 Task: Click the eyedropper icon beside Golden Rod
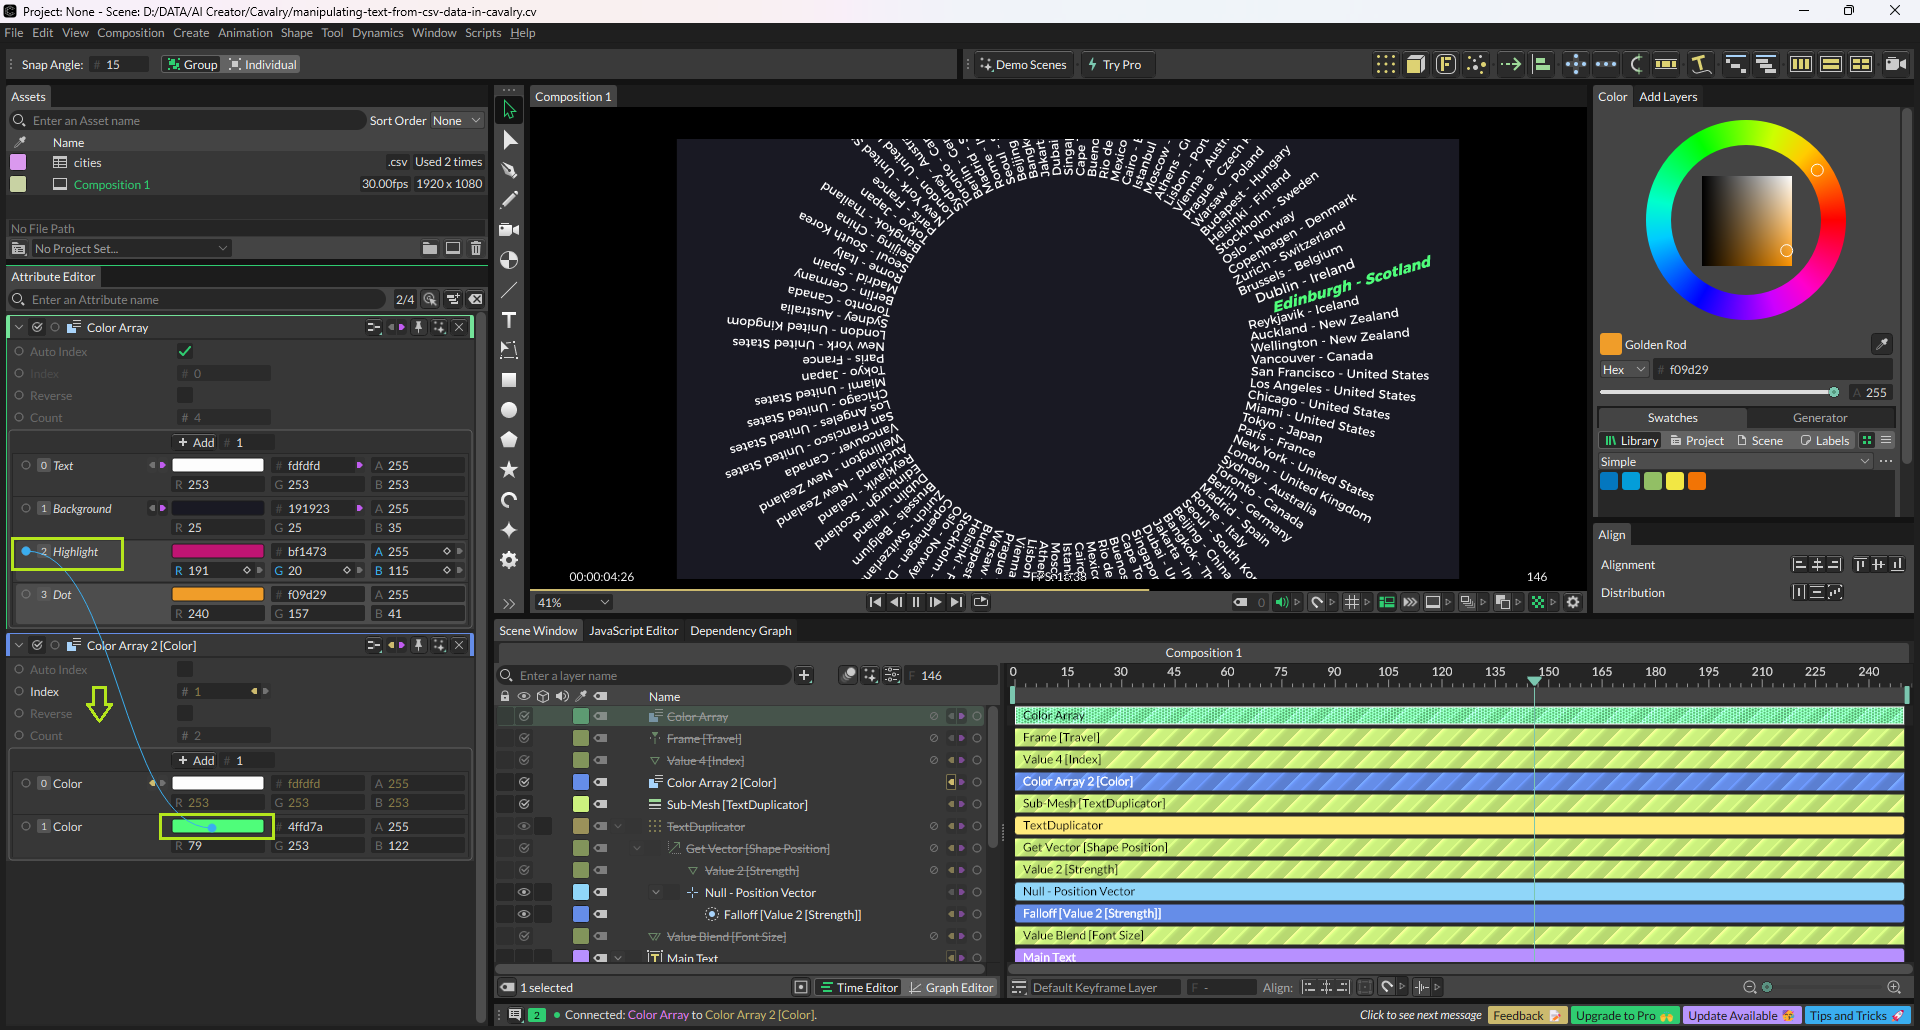tap(1881, 344)
